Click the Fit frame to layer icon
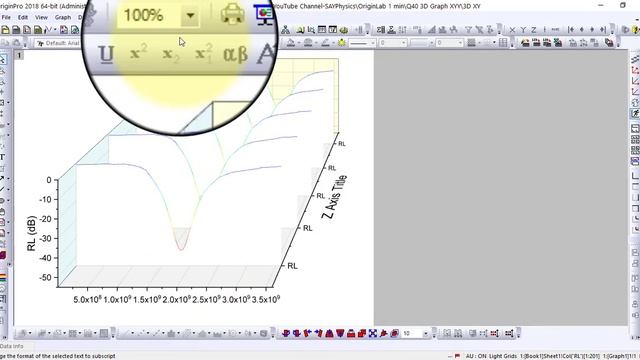This screenshot has width=640, height=360. tap(373, 333)
